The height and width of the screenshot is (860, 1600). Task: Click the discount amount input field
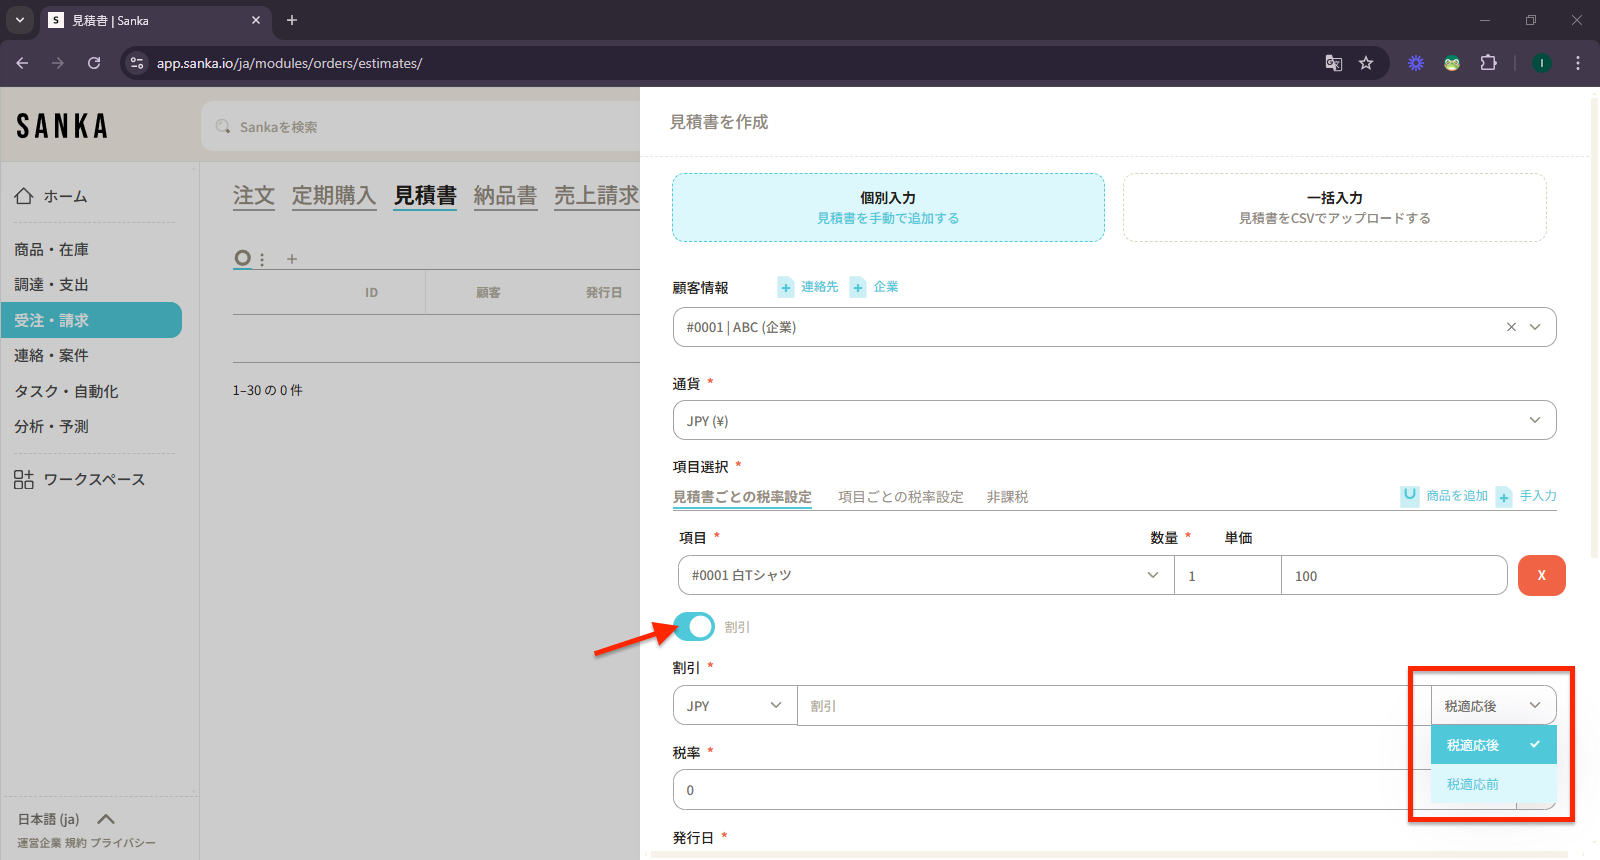coord(1112,706)
